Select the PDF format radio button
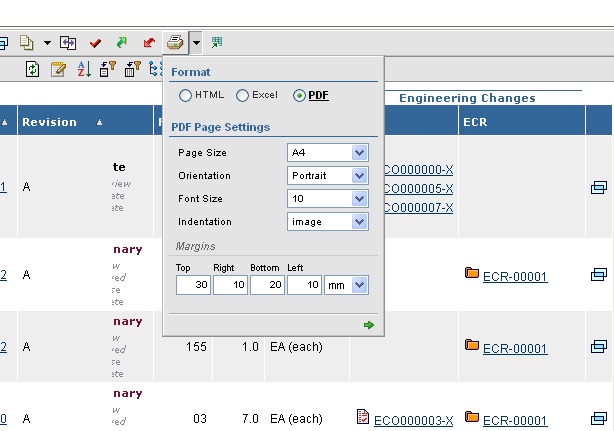 point(299,95)
